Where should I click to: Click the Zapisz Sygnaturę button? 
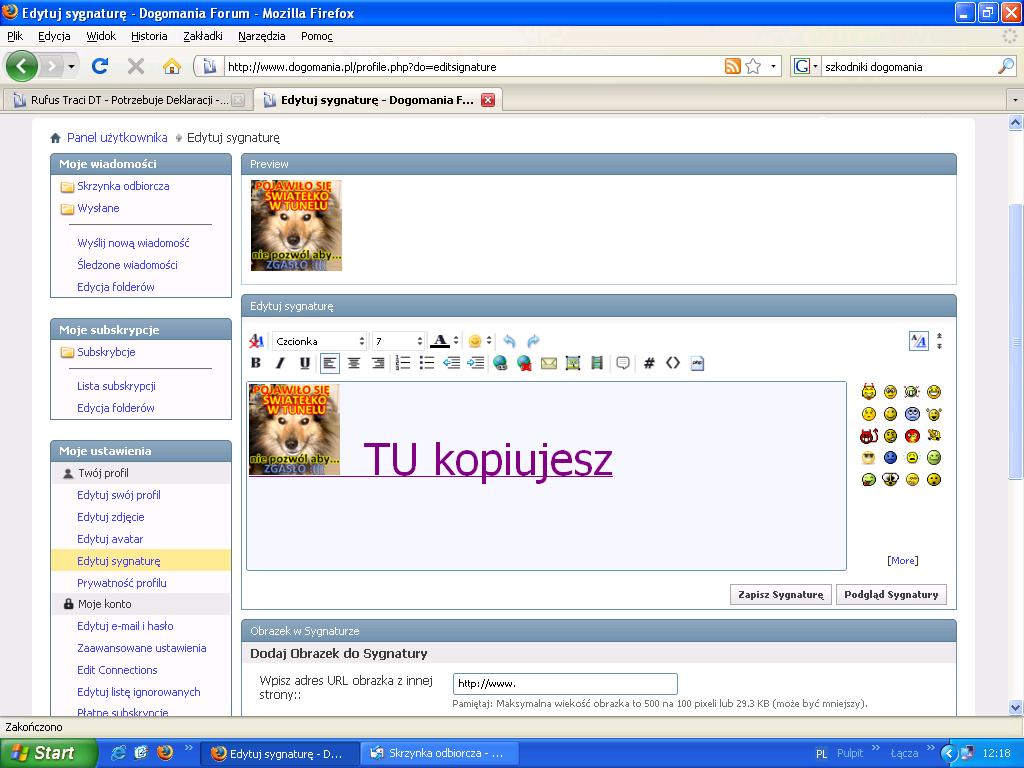click(x=780, y=594)
